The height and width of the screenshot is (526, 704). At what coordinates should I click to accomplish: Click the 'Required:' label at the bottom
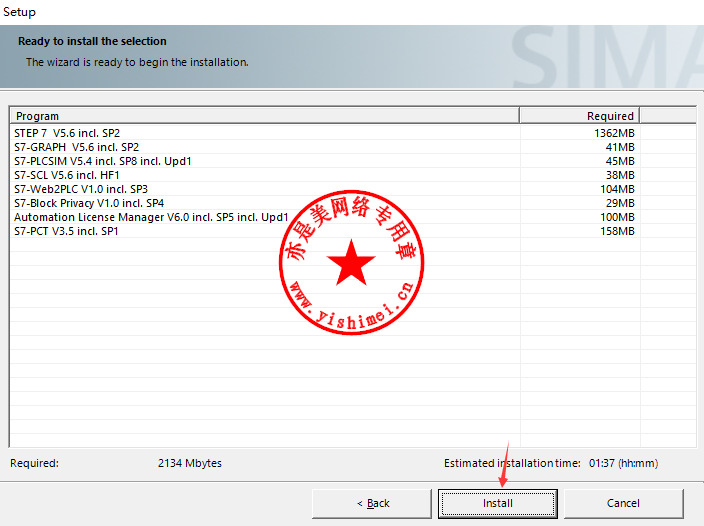coord(35,463)
